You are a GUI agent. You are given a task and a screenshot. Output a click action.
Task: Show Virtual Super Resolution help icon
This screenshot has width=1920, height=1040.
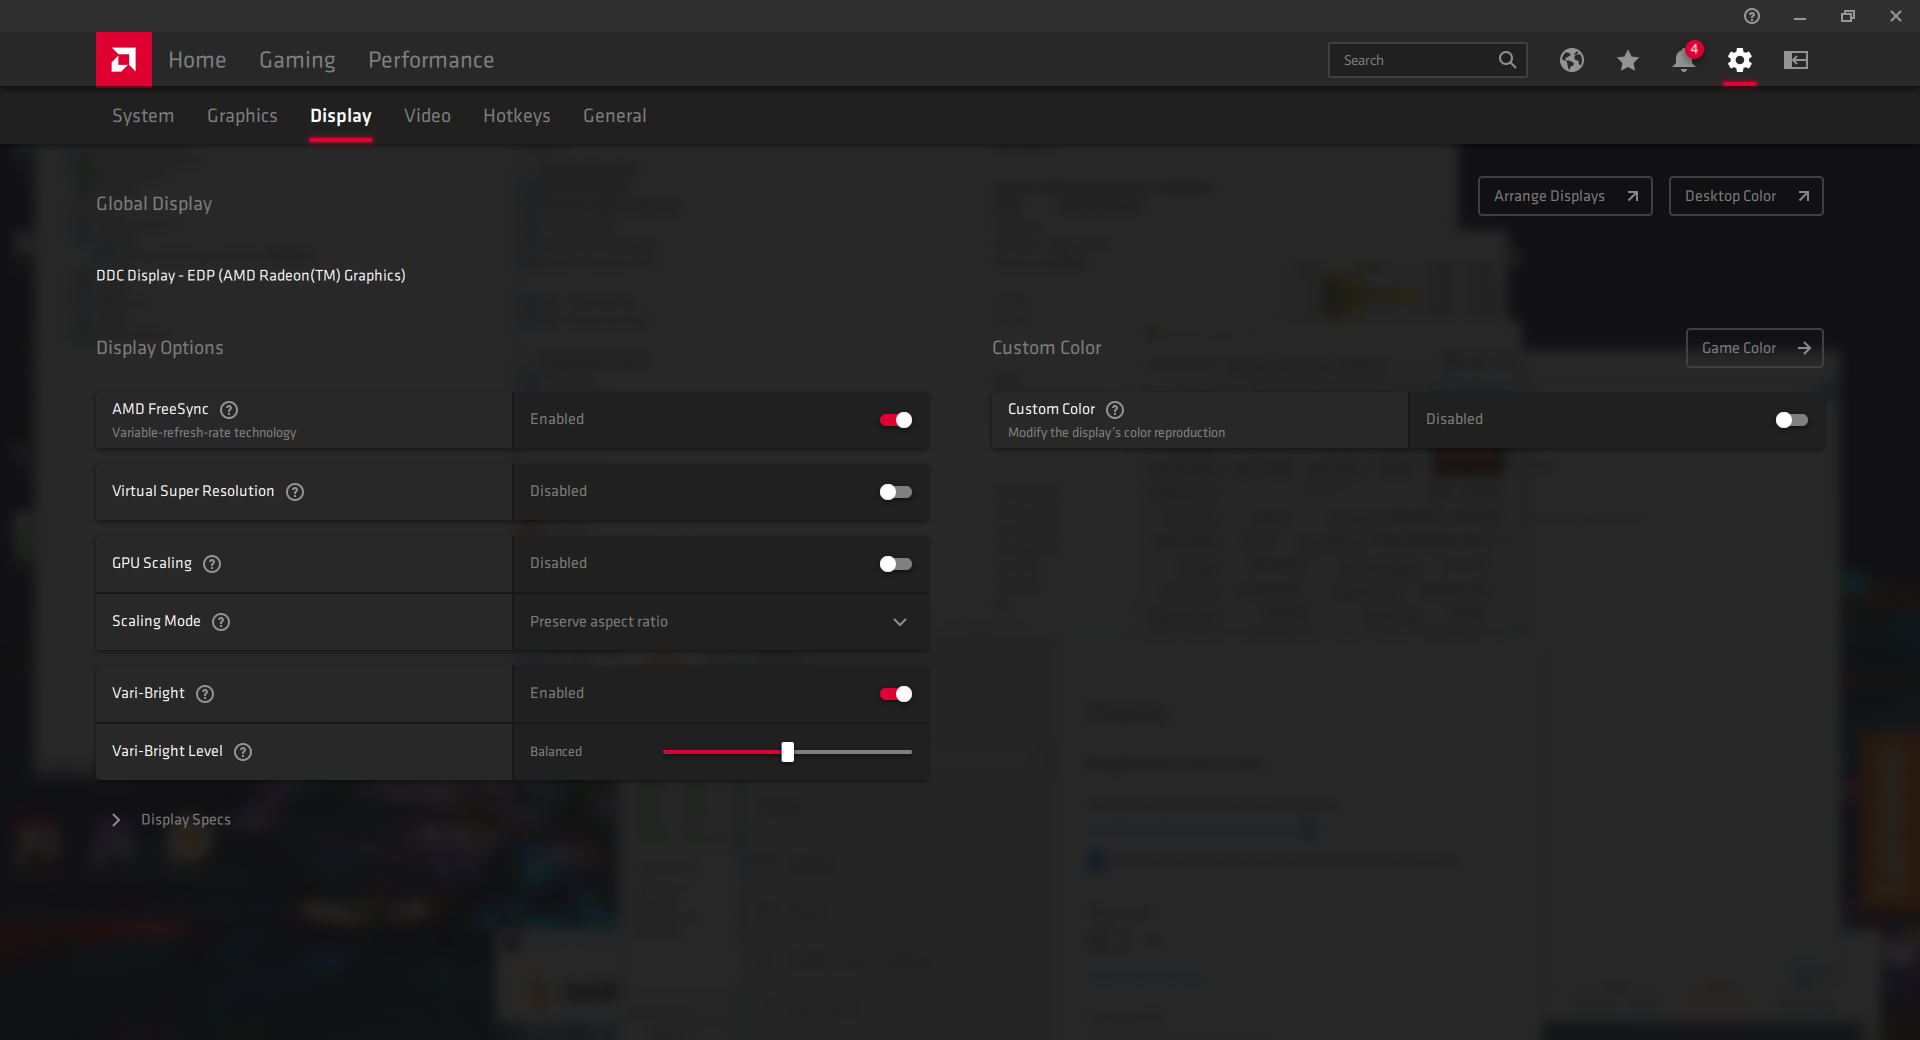(295, 491)
